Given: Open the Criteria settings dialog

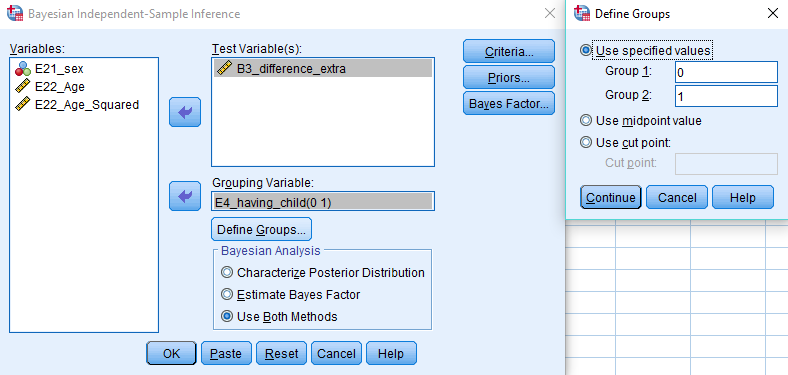Looking at the screenshot, I should coord(509,51).
